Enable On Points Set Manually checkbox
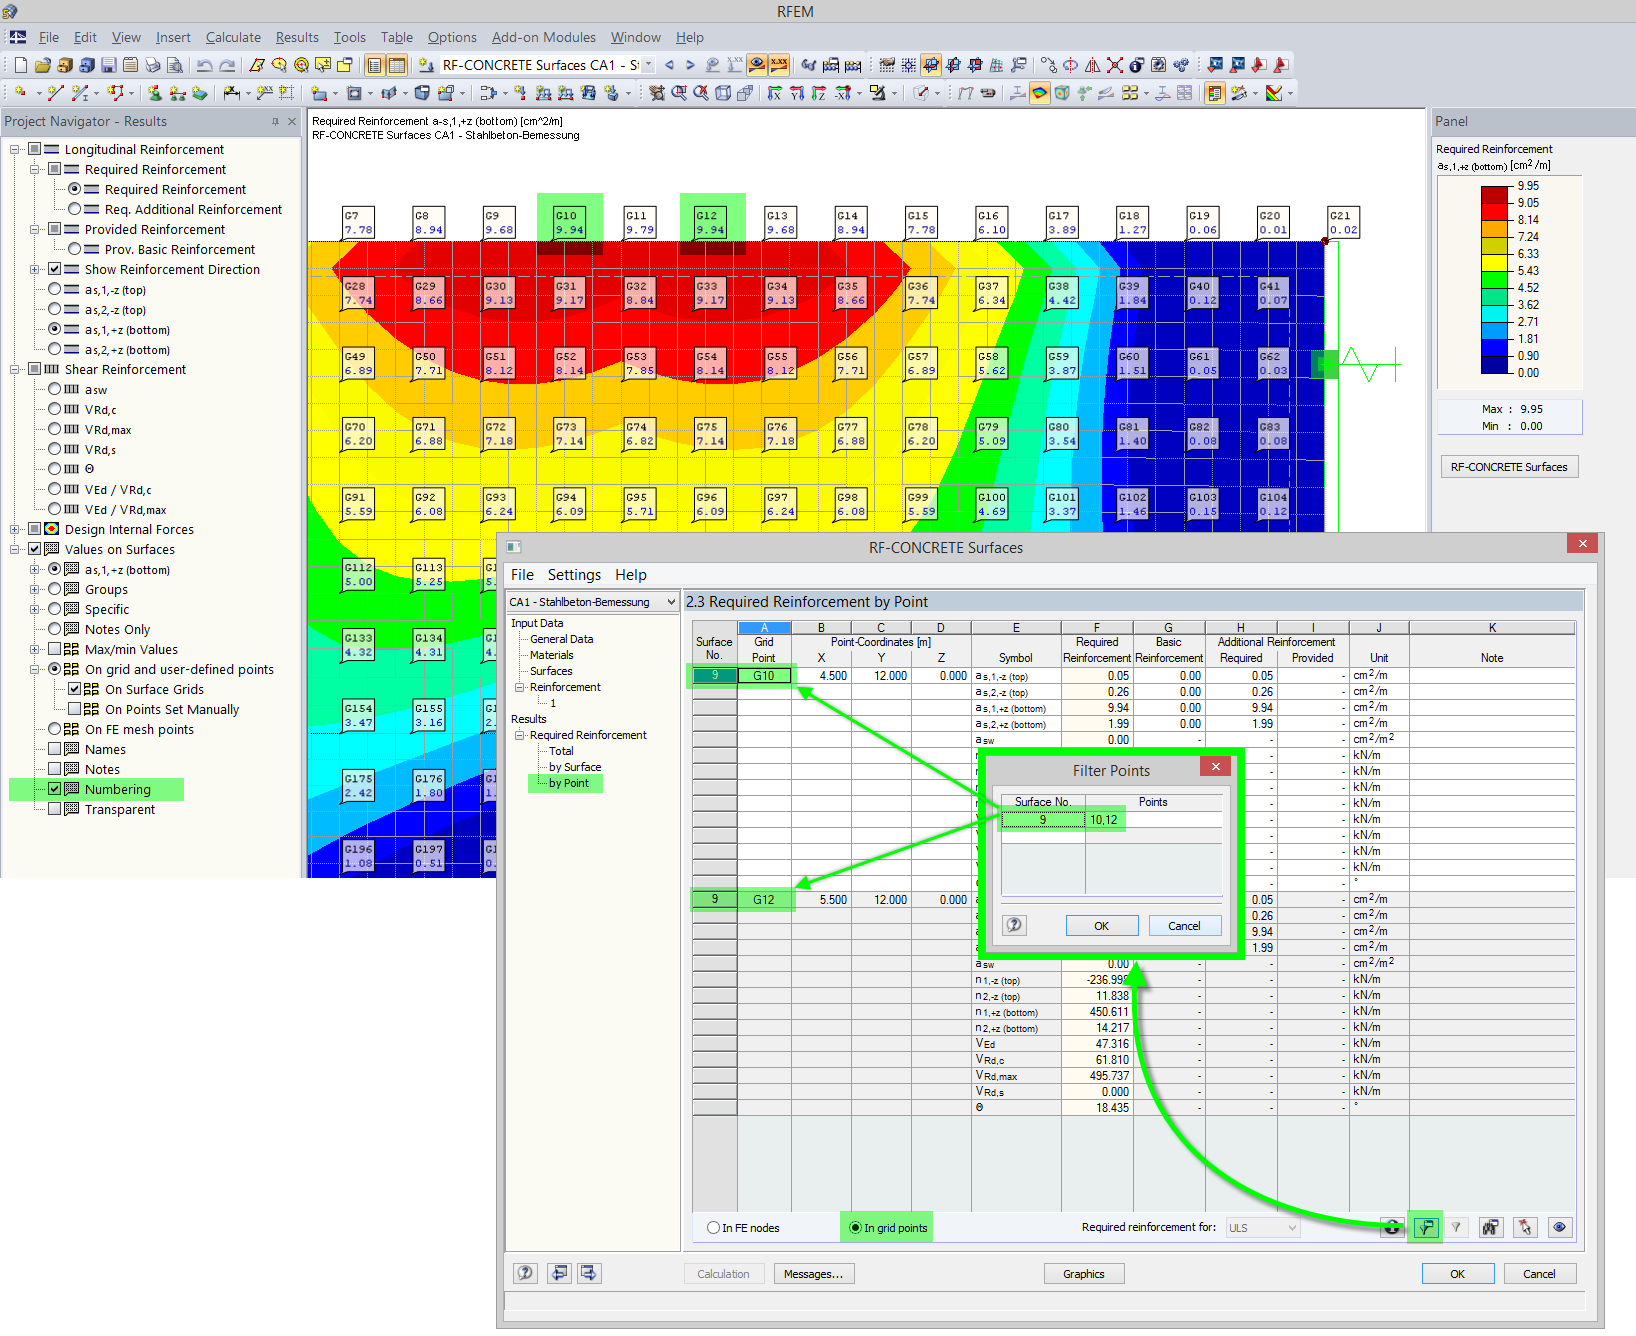The image size is (1636, 1336). 75,709
